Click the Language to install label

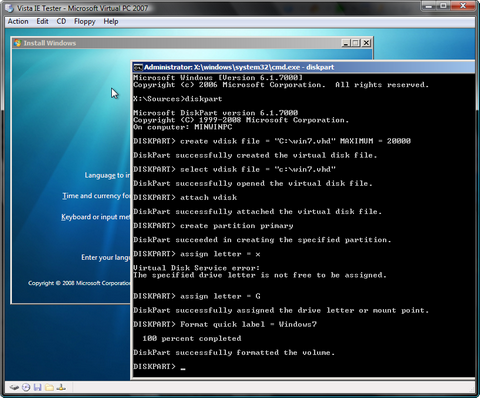[x=107, y=175]
